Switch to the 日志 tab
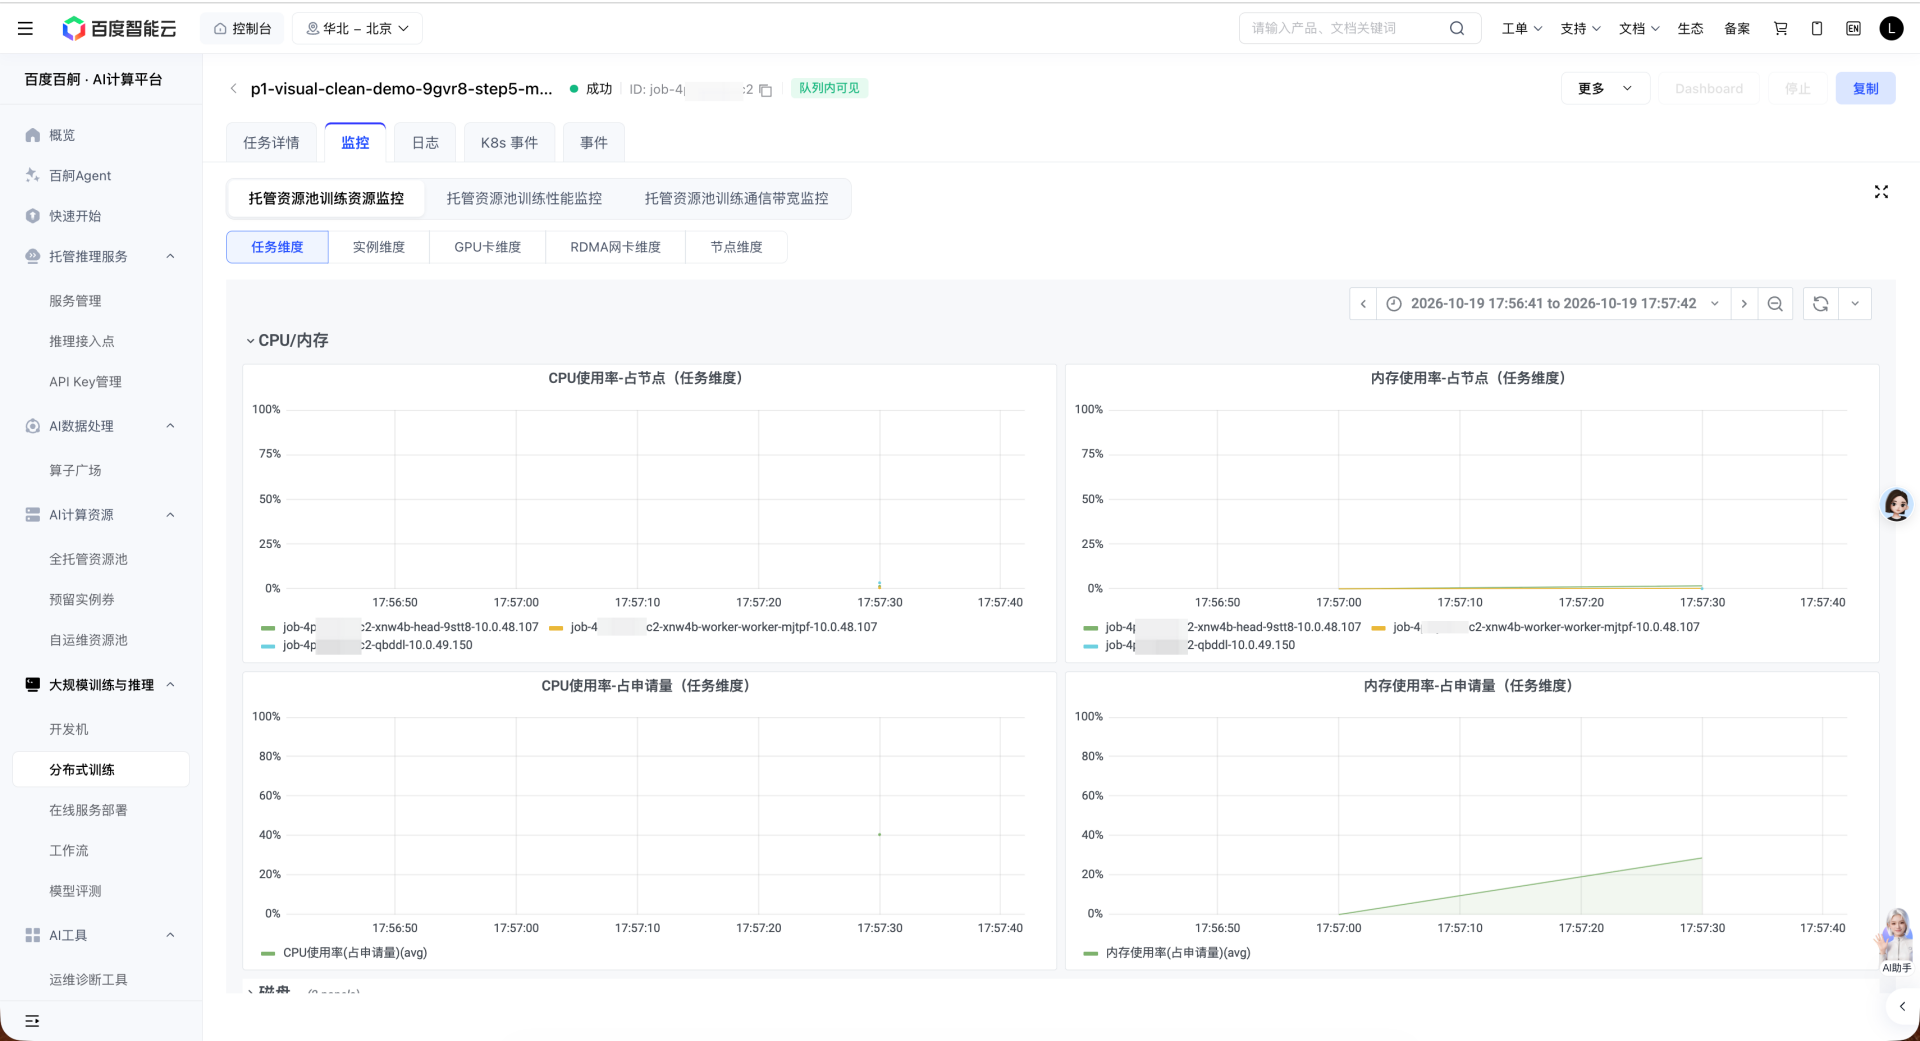 tap(425, 143)
